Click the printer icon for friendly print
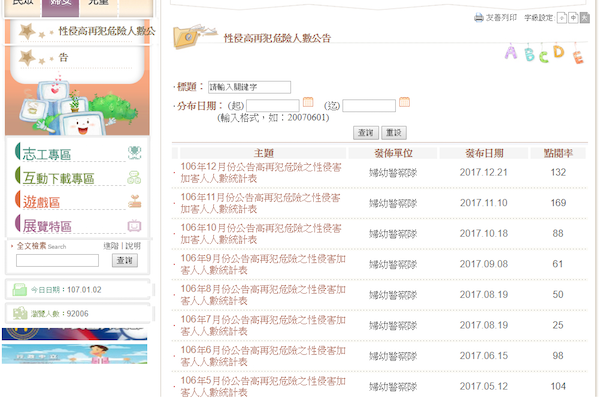 click(x=479, y=17)
